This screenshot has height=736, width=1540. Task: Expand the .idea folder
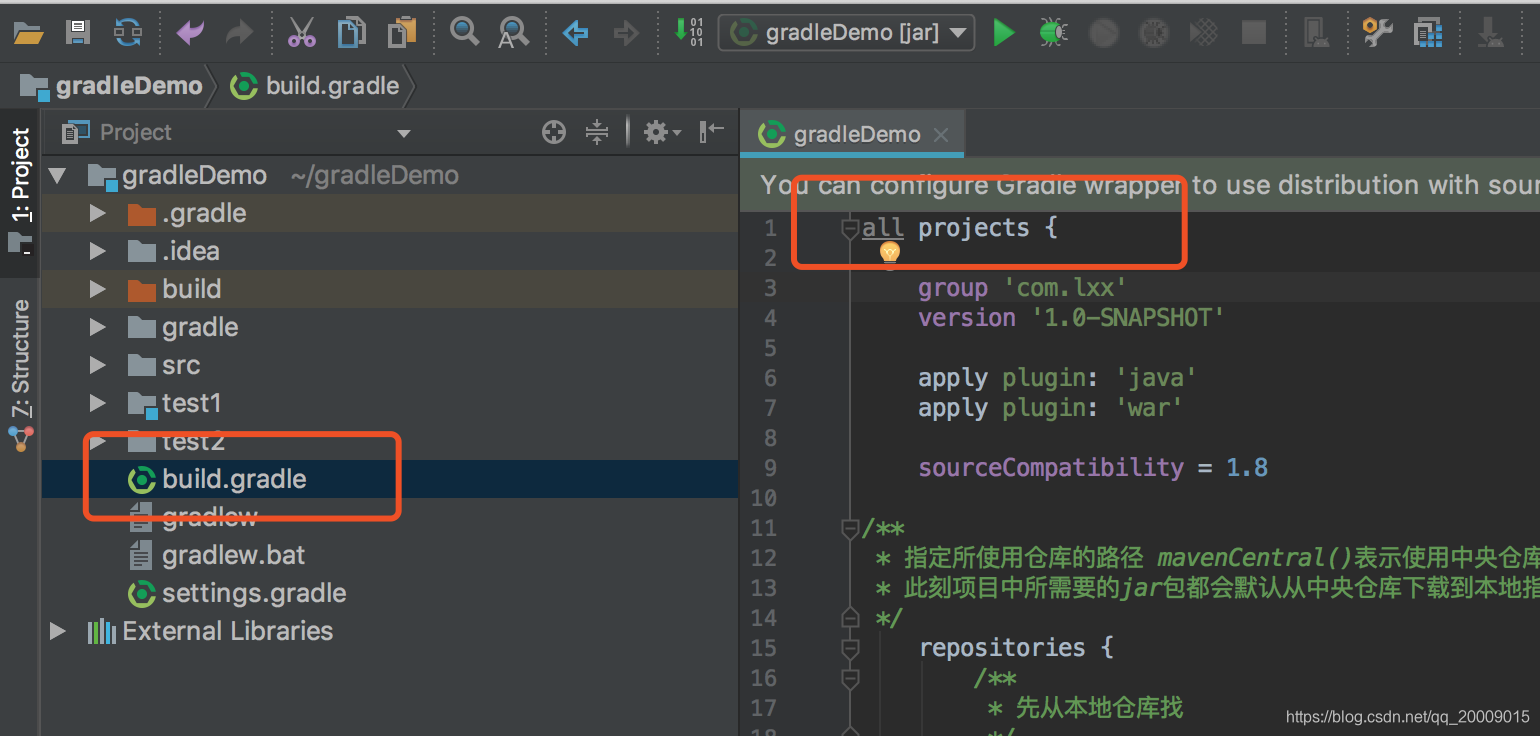(97, 252)
